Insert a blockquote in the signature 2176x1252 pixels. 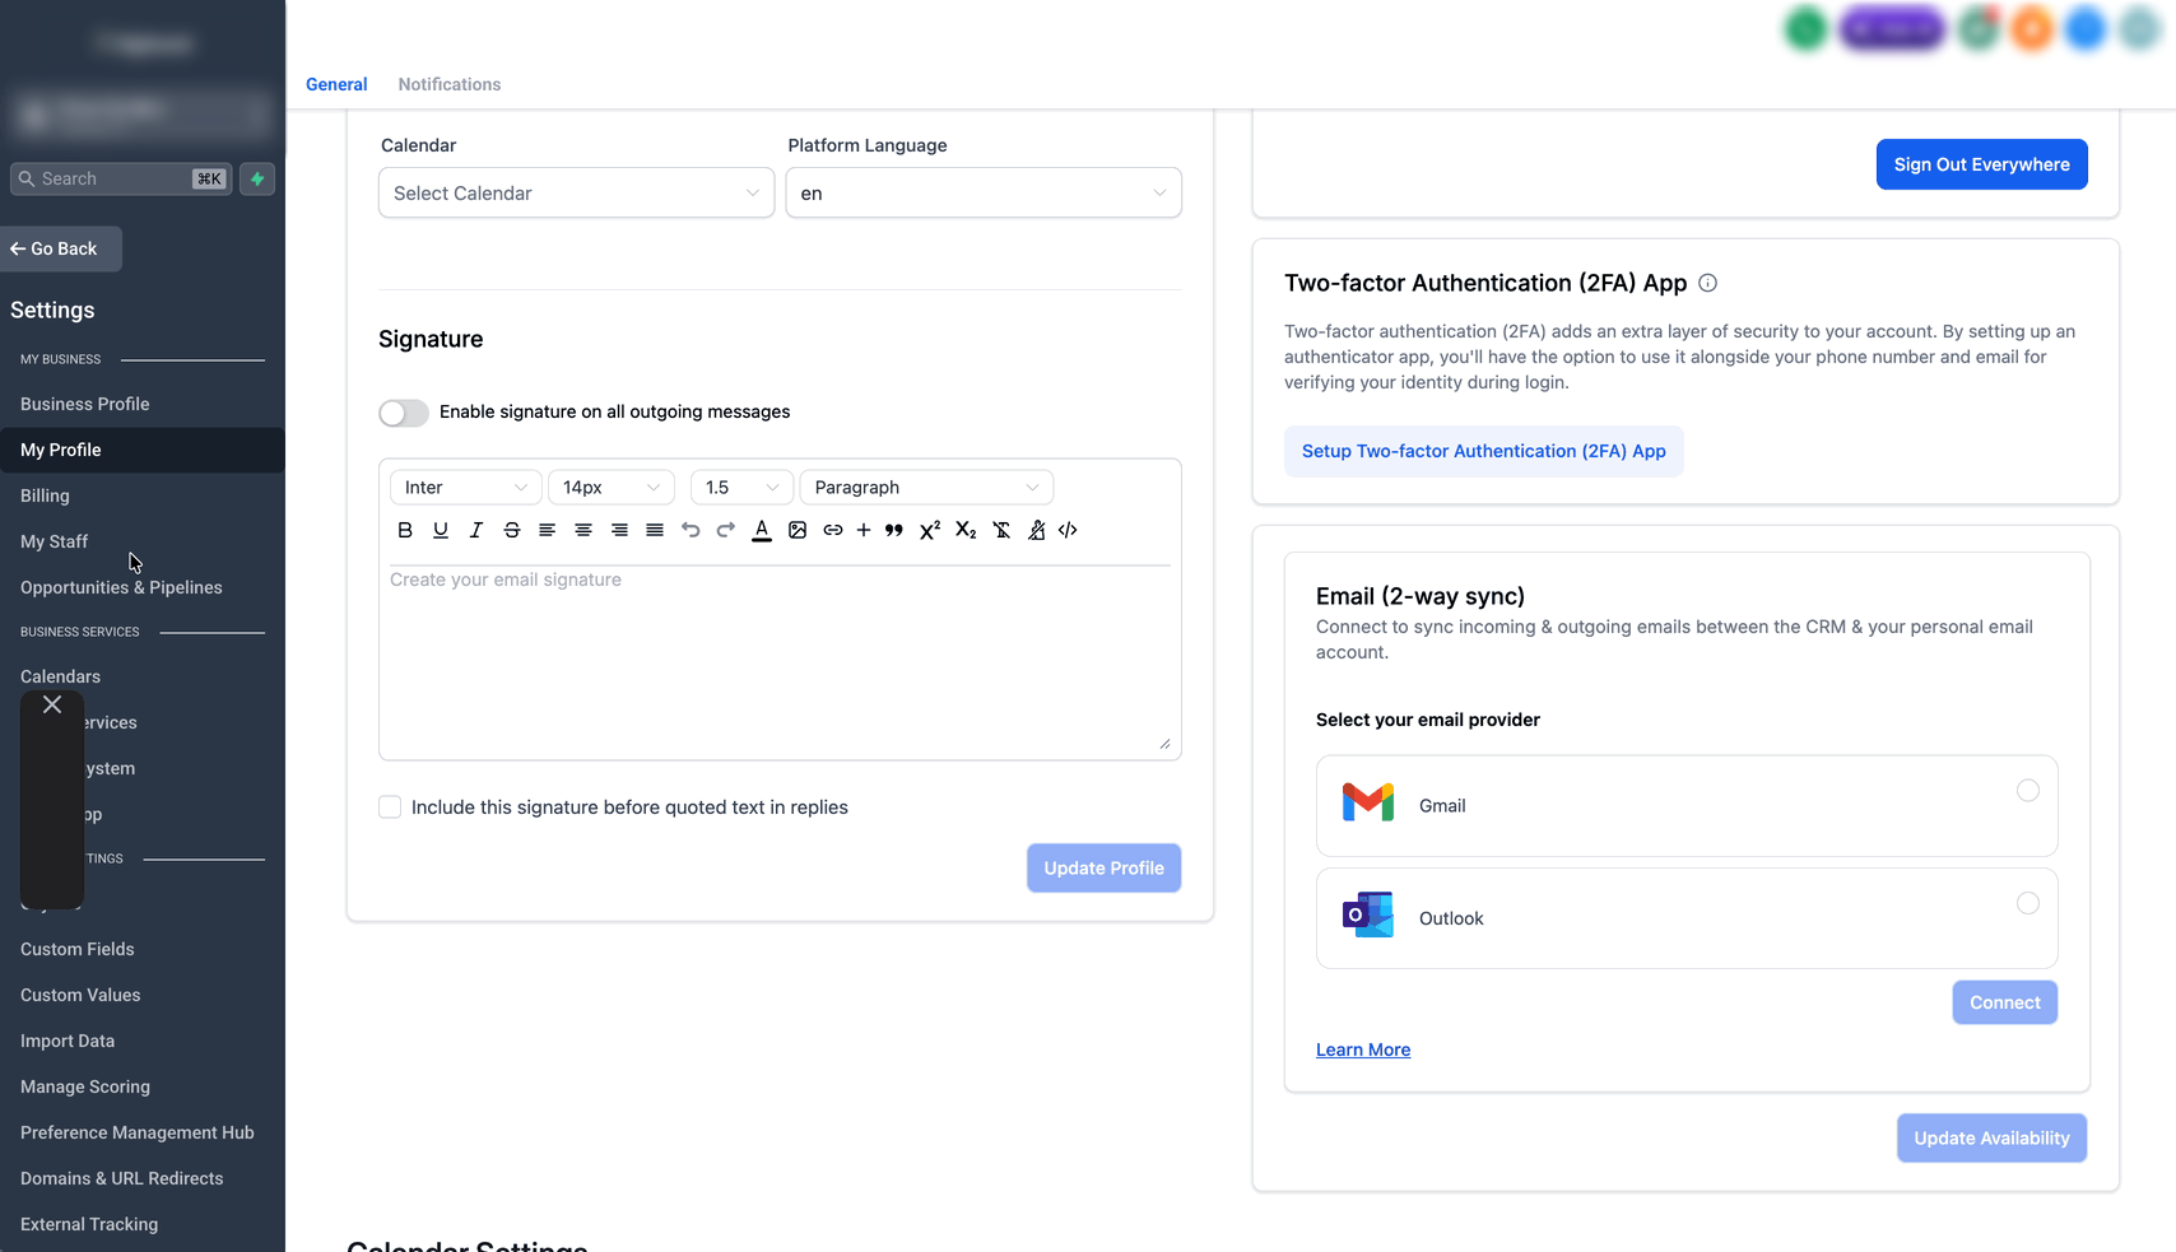894,530
